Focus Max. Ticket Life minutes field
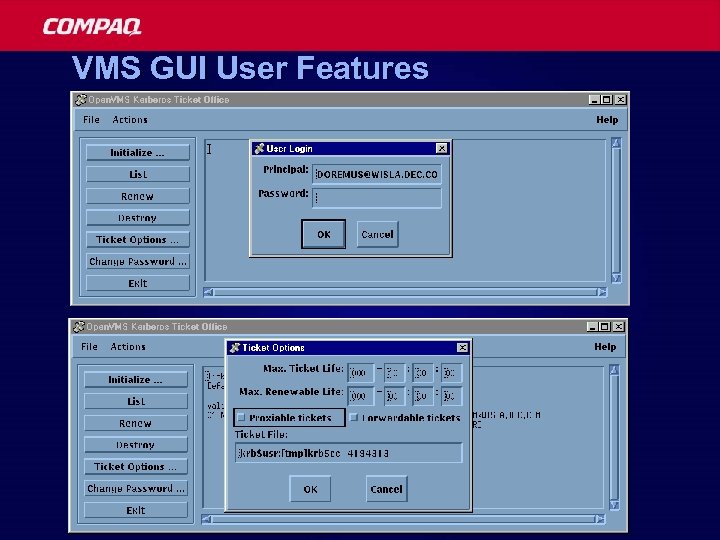Viewport: 720px width, 540px height. pyautogui.click(x=422, y=373)
